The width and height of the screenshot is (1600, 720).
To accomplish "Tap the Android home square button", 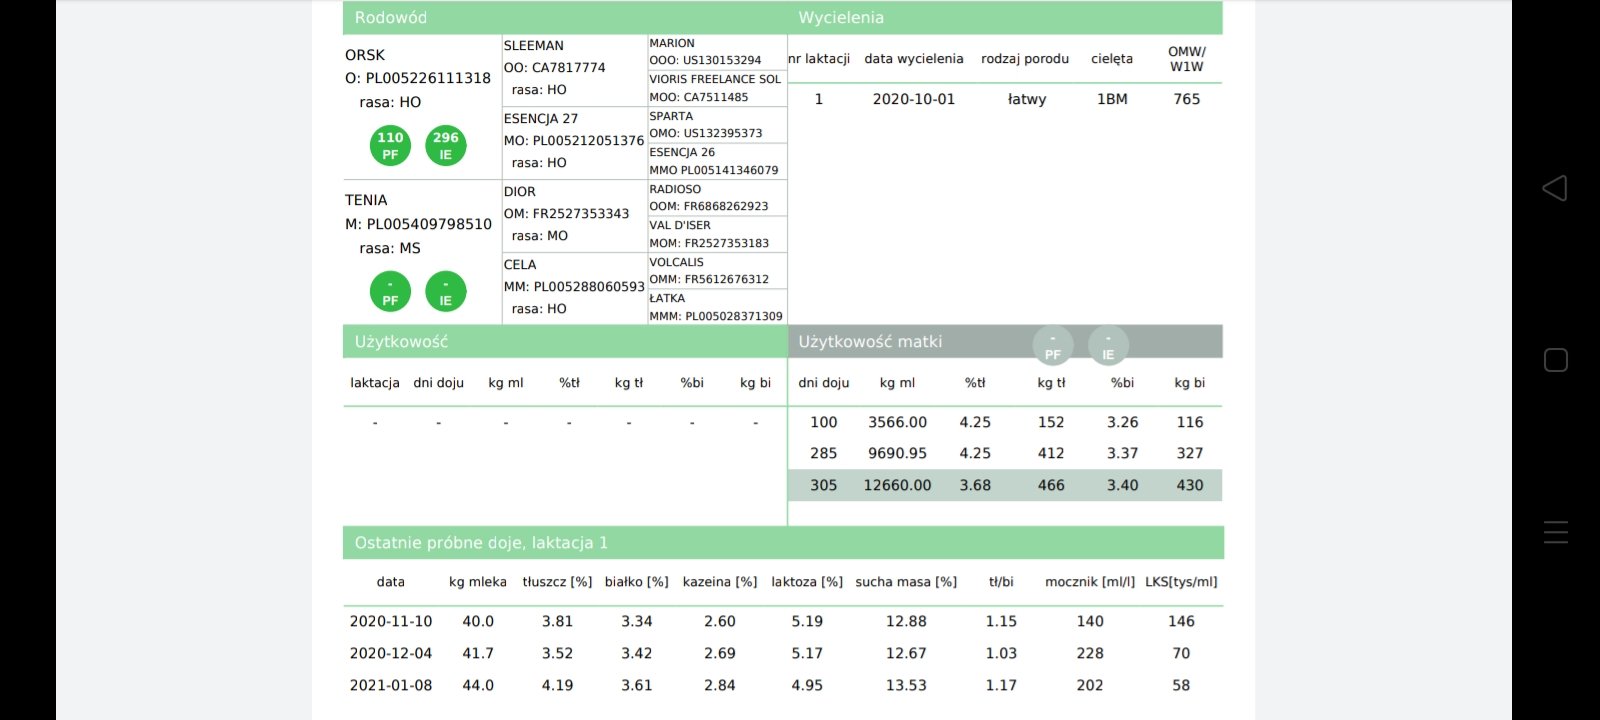I will tap(1555, 360).
